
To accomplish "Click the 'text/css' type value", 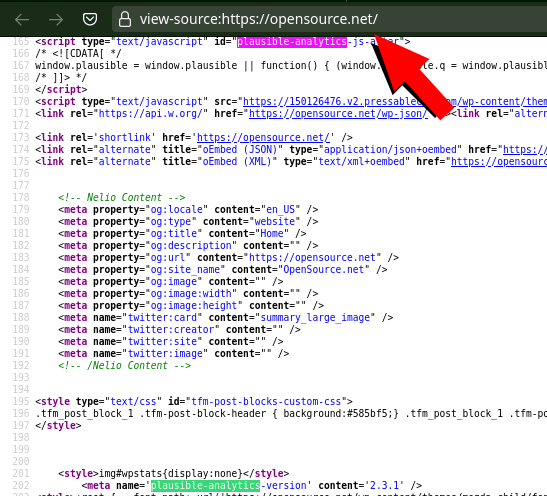I will point(133,401).
